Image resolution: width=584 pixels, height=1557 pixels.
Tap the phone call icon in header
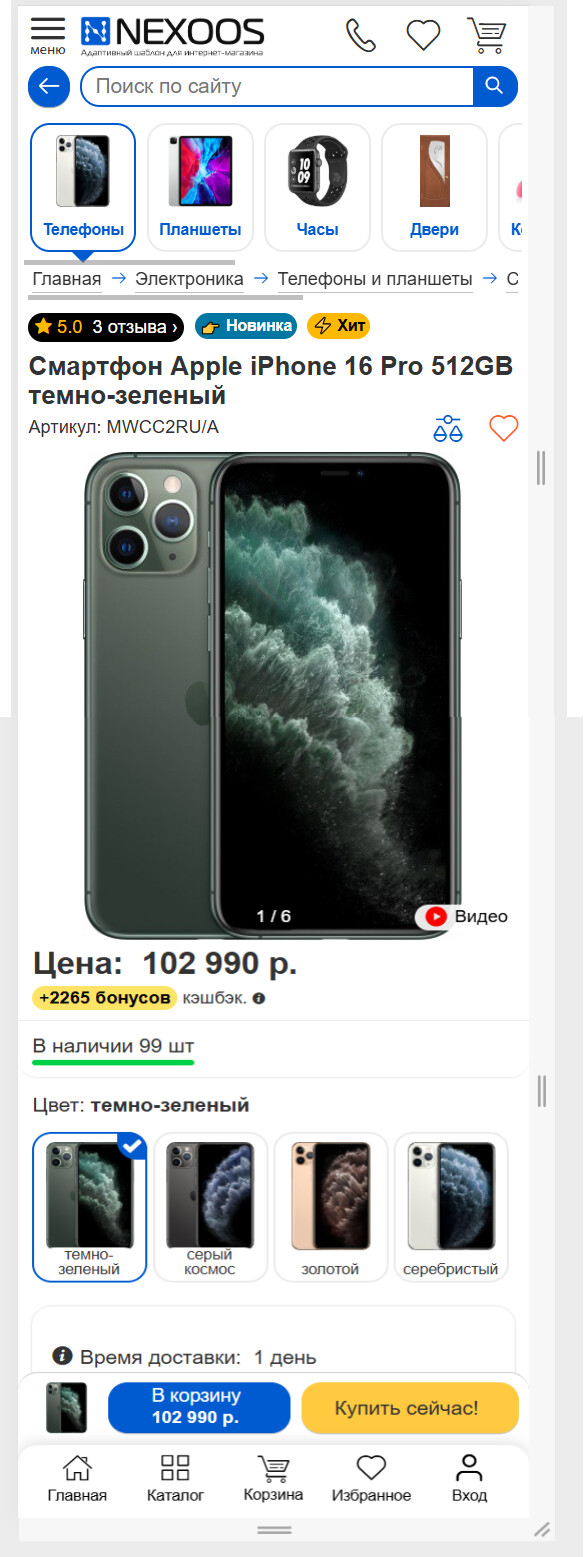pos(361,36)
